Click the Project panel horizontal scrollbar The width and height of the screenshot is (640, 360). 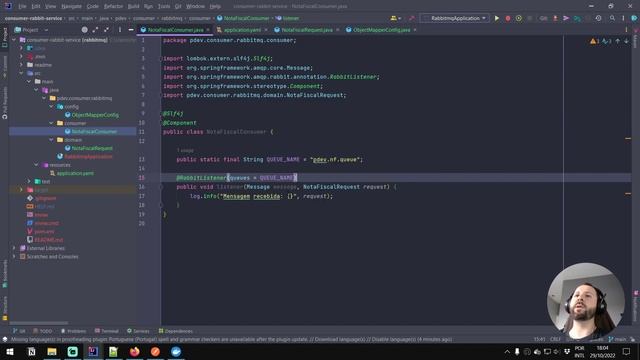click(x=39, y=323)
